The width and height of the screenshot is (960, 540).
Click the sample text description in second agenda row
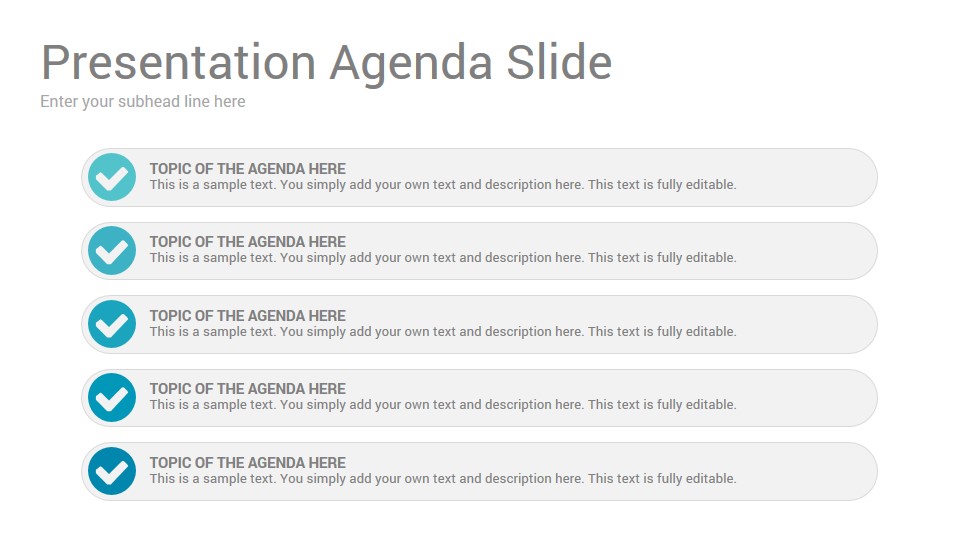click(x=443, y=258)
